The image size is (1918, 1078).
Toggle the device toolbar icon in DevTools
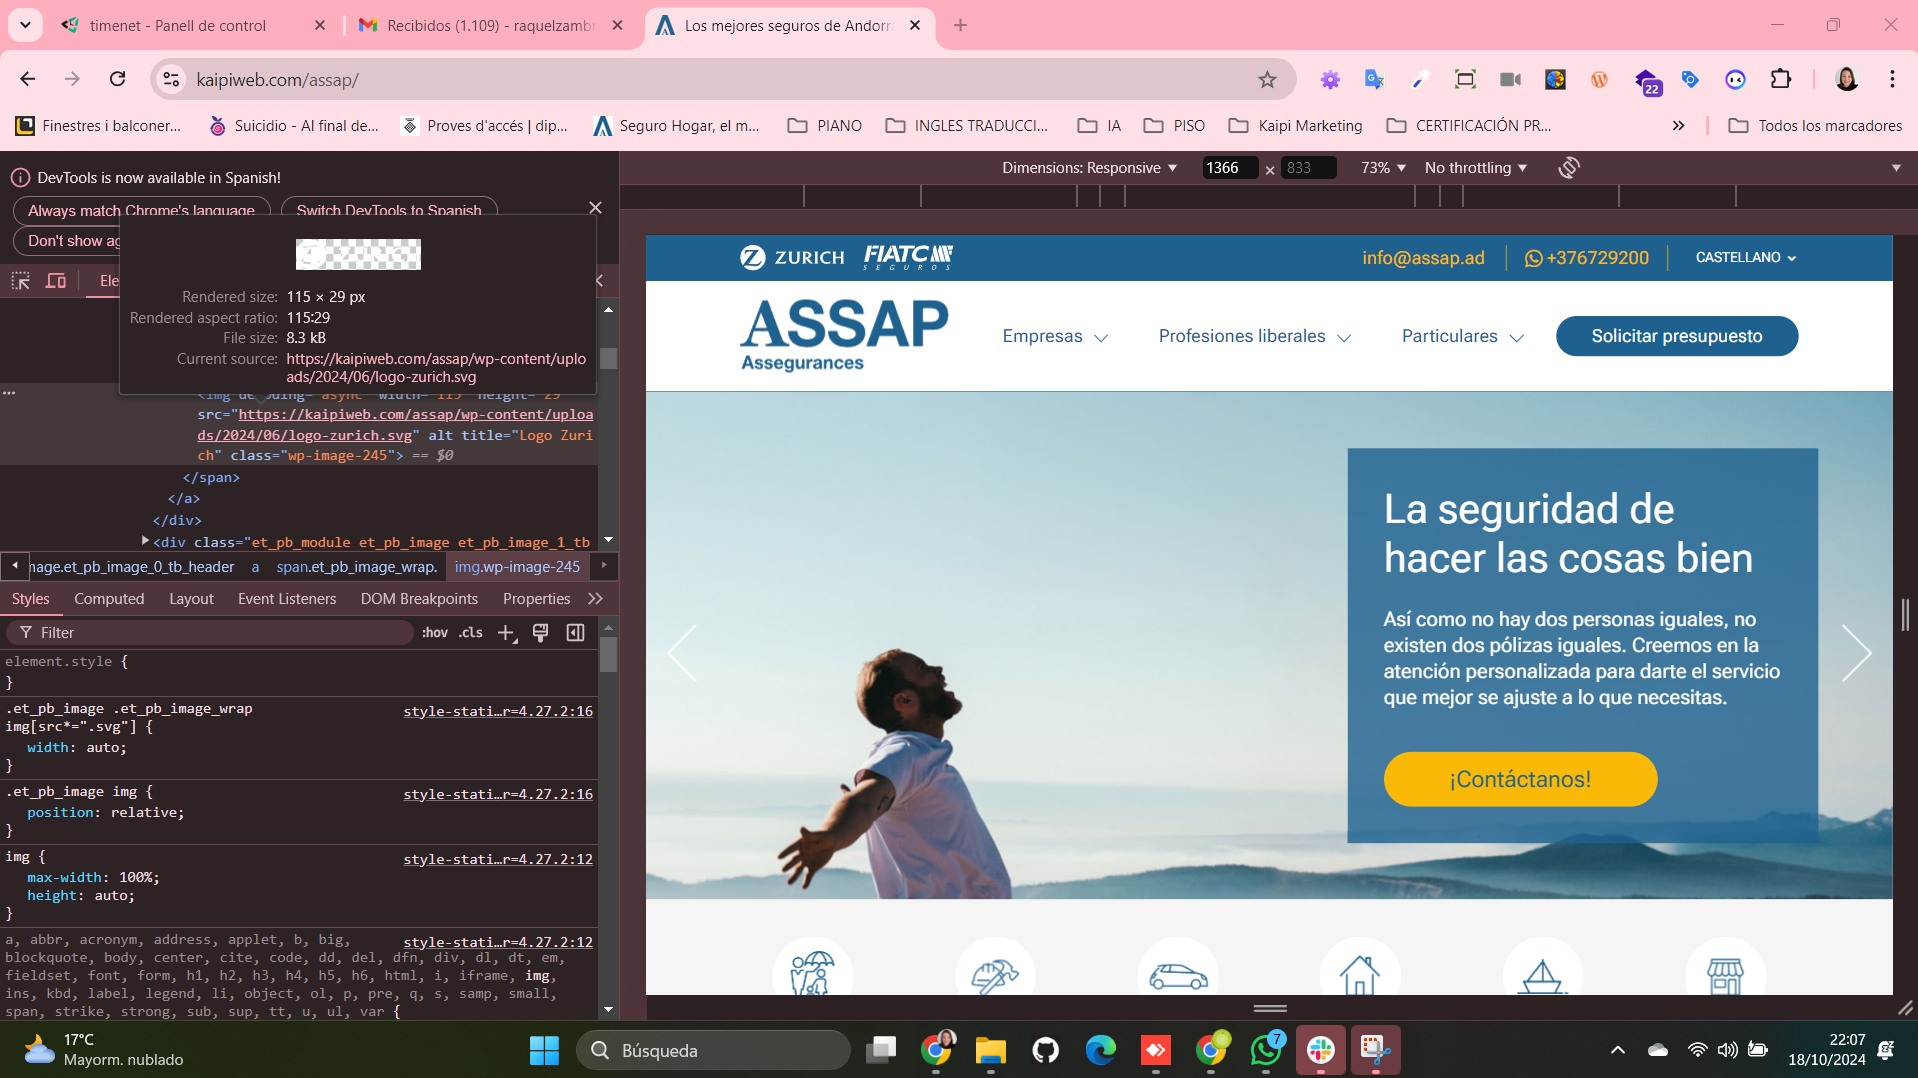tap(56, 281)
